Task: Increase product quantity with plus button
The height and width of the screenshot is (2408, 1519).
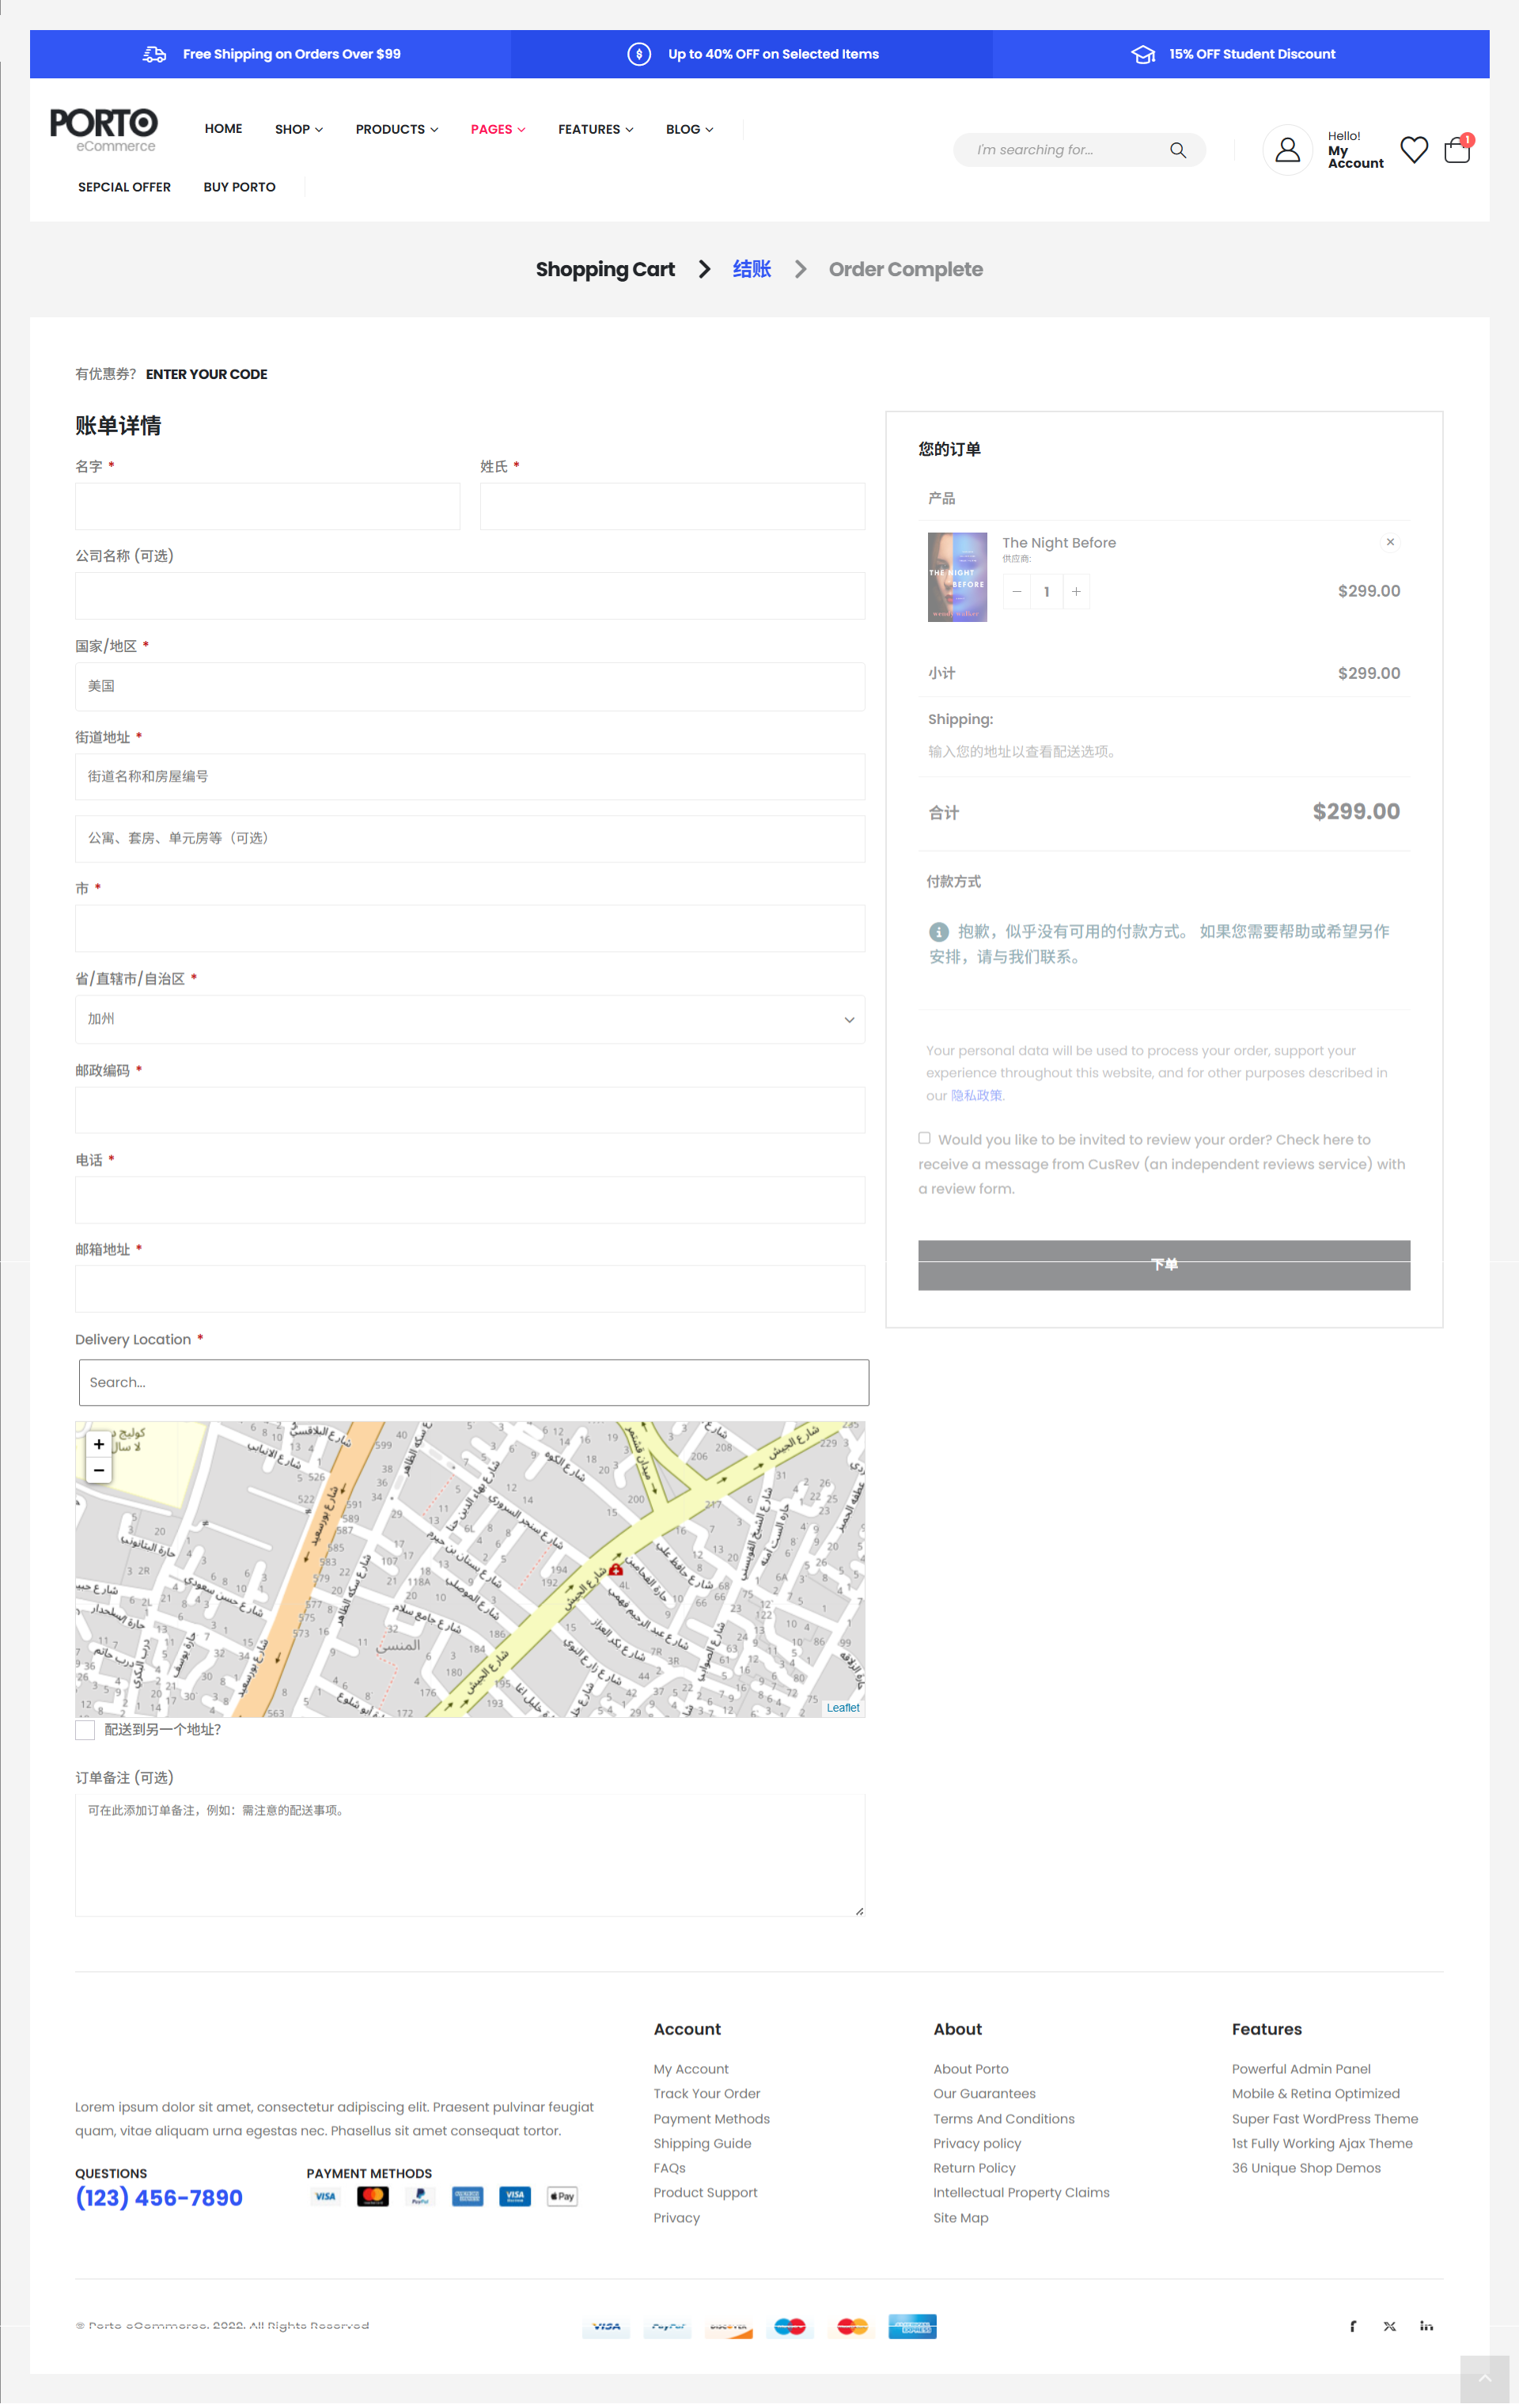Action: 1076,592
